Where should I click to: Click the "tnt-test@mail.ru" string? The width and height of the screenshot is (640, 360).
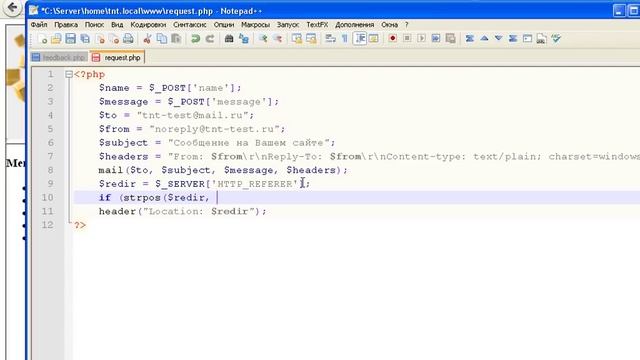(192, 115)
